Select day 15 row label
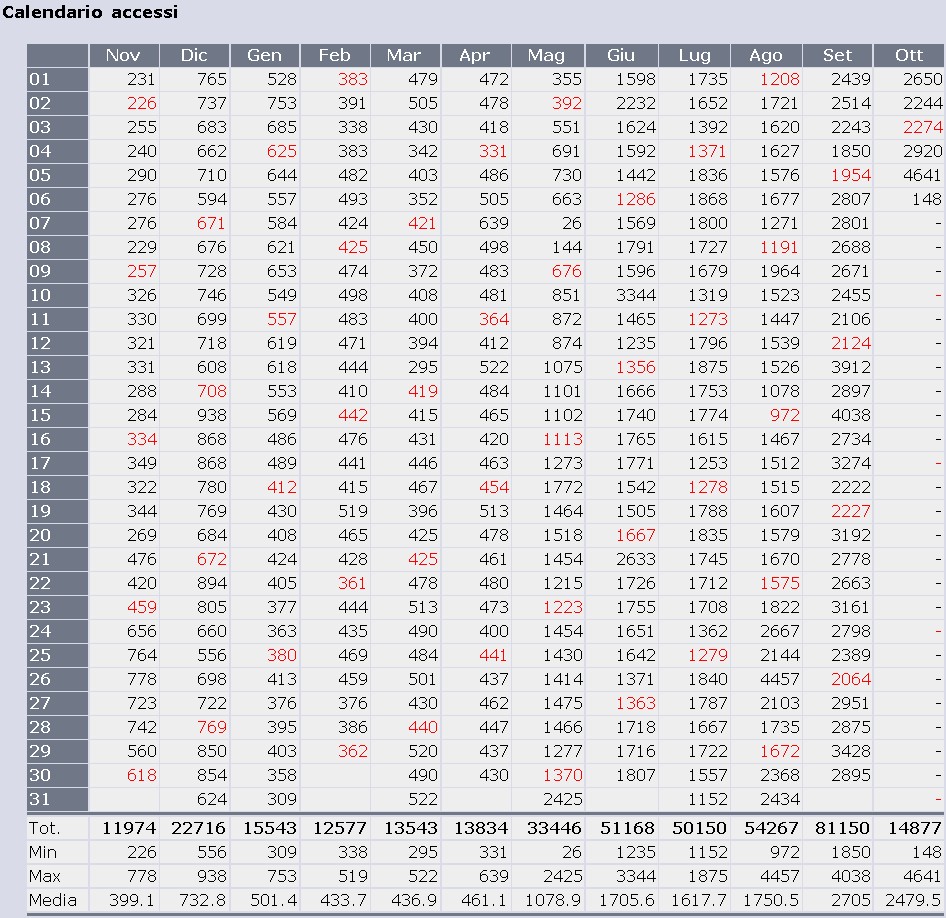The height and width of the screenshot is (918, 946). [40, 415]
